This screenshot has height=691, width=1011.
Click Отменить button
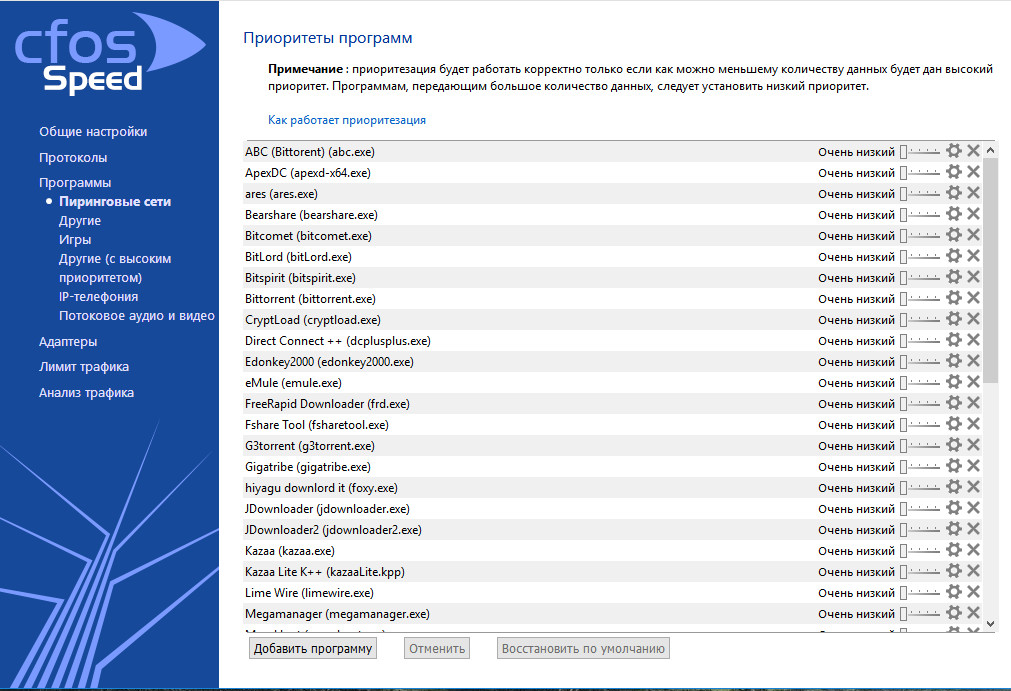click(437, 648)
